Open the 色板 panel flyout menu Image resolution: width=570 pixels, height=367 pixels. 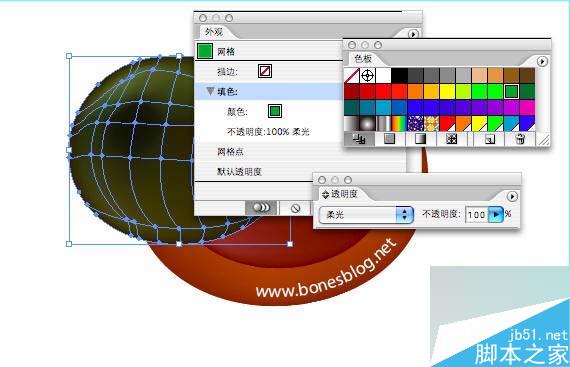point(542,61)
